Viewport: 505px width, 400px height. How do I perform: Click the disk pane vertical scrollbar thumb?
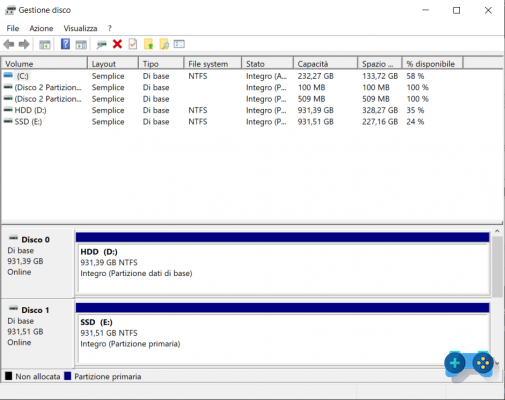497,267
